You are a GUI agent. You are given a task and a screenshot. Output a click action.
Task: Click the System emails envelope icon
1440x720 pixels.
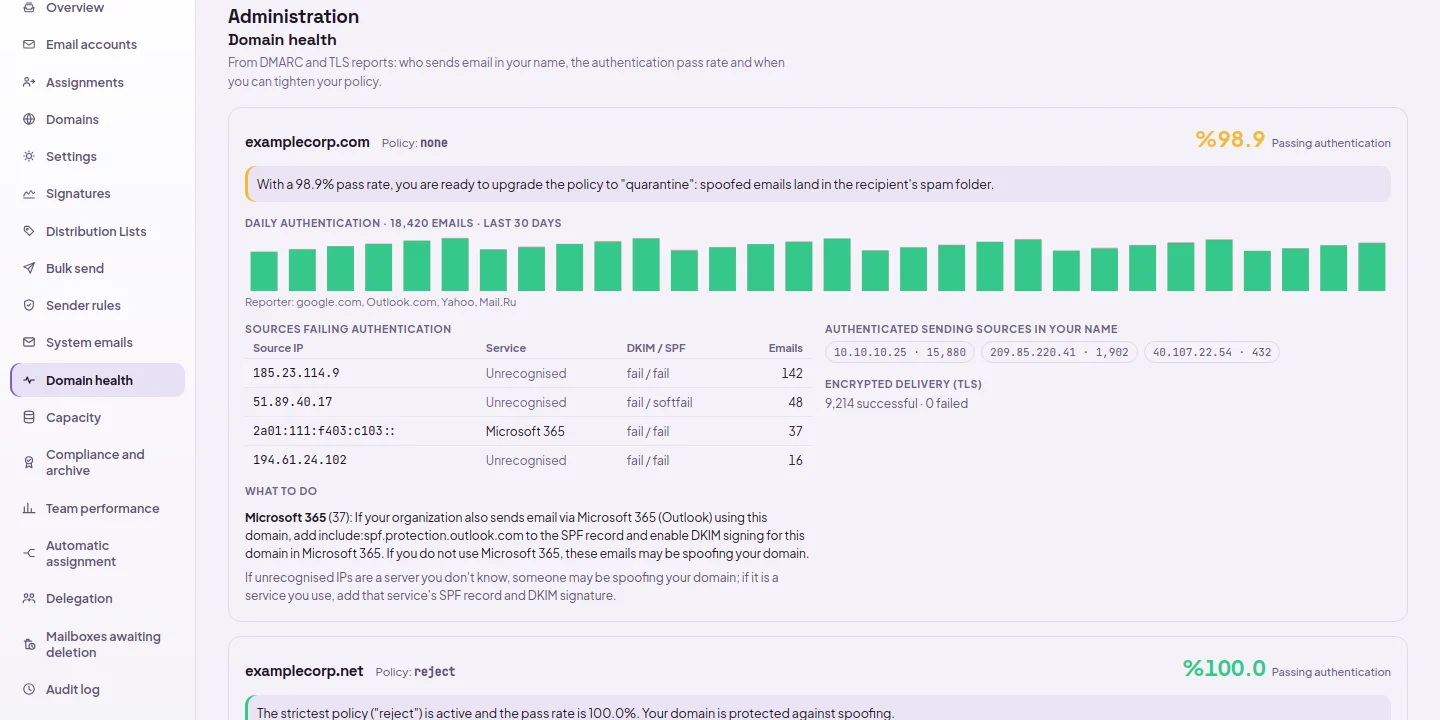(29, 343)
